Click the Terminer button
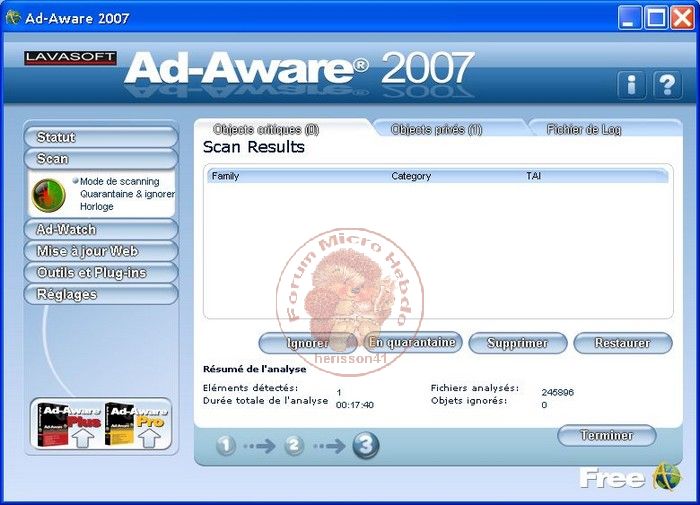Screen dimensions: 700x505 [x=607, y=435]
